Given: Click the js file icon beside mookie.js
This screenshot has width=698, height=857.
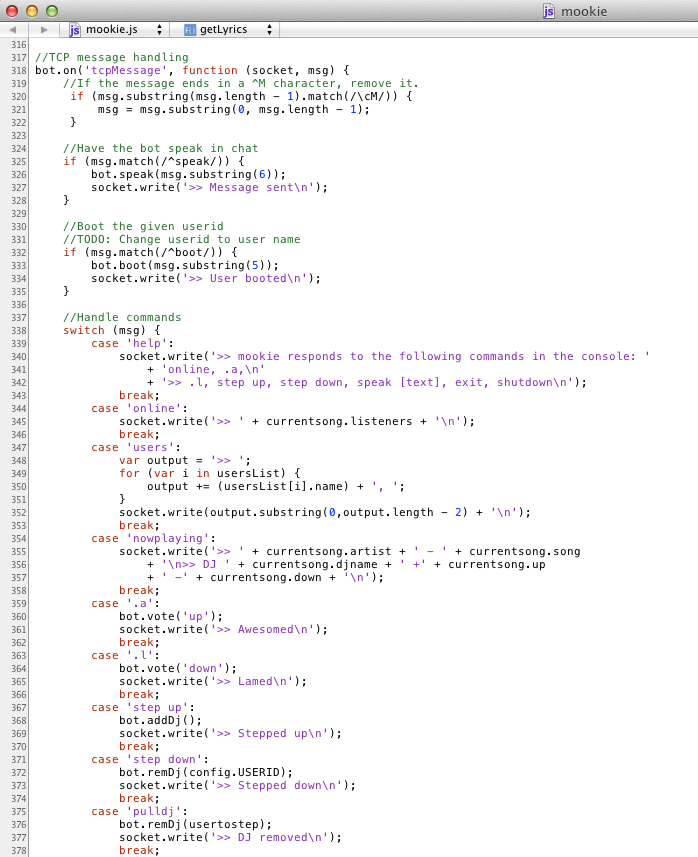Looking at the screenshot, I should click(x=74, y=30).
